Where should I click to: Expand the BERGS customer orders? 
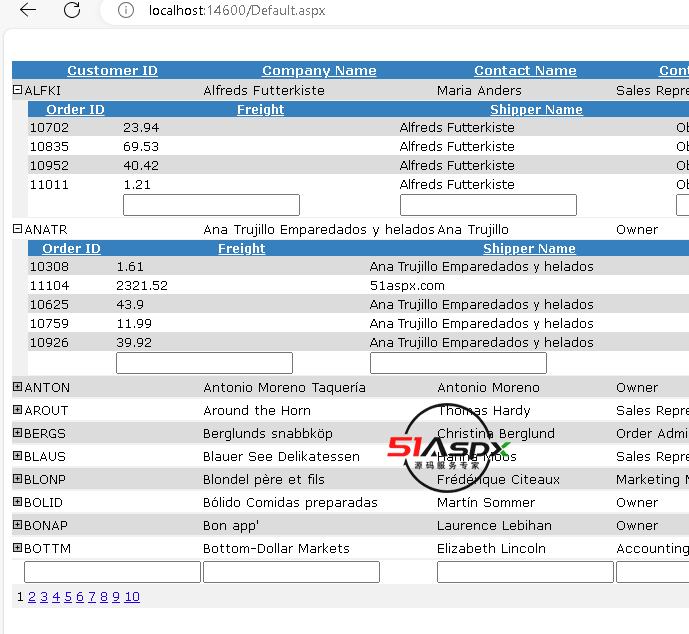coord(17,433)
